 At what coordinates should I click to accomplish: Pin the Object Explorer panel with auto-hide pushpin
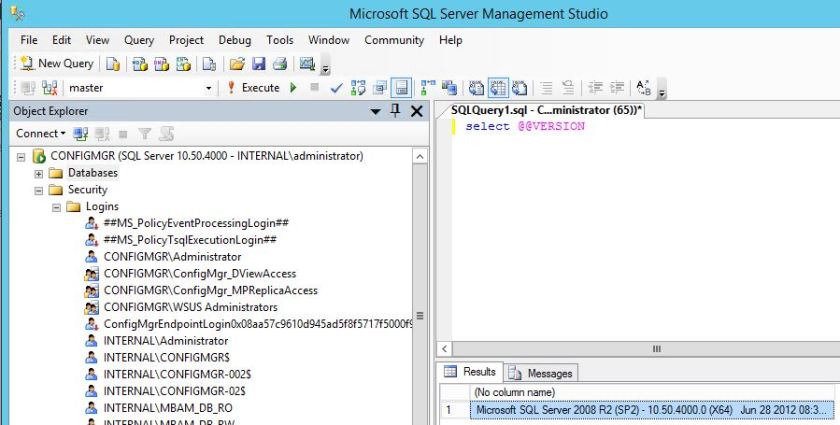395,111
